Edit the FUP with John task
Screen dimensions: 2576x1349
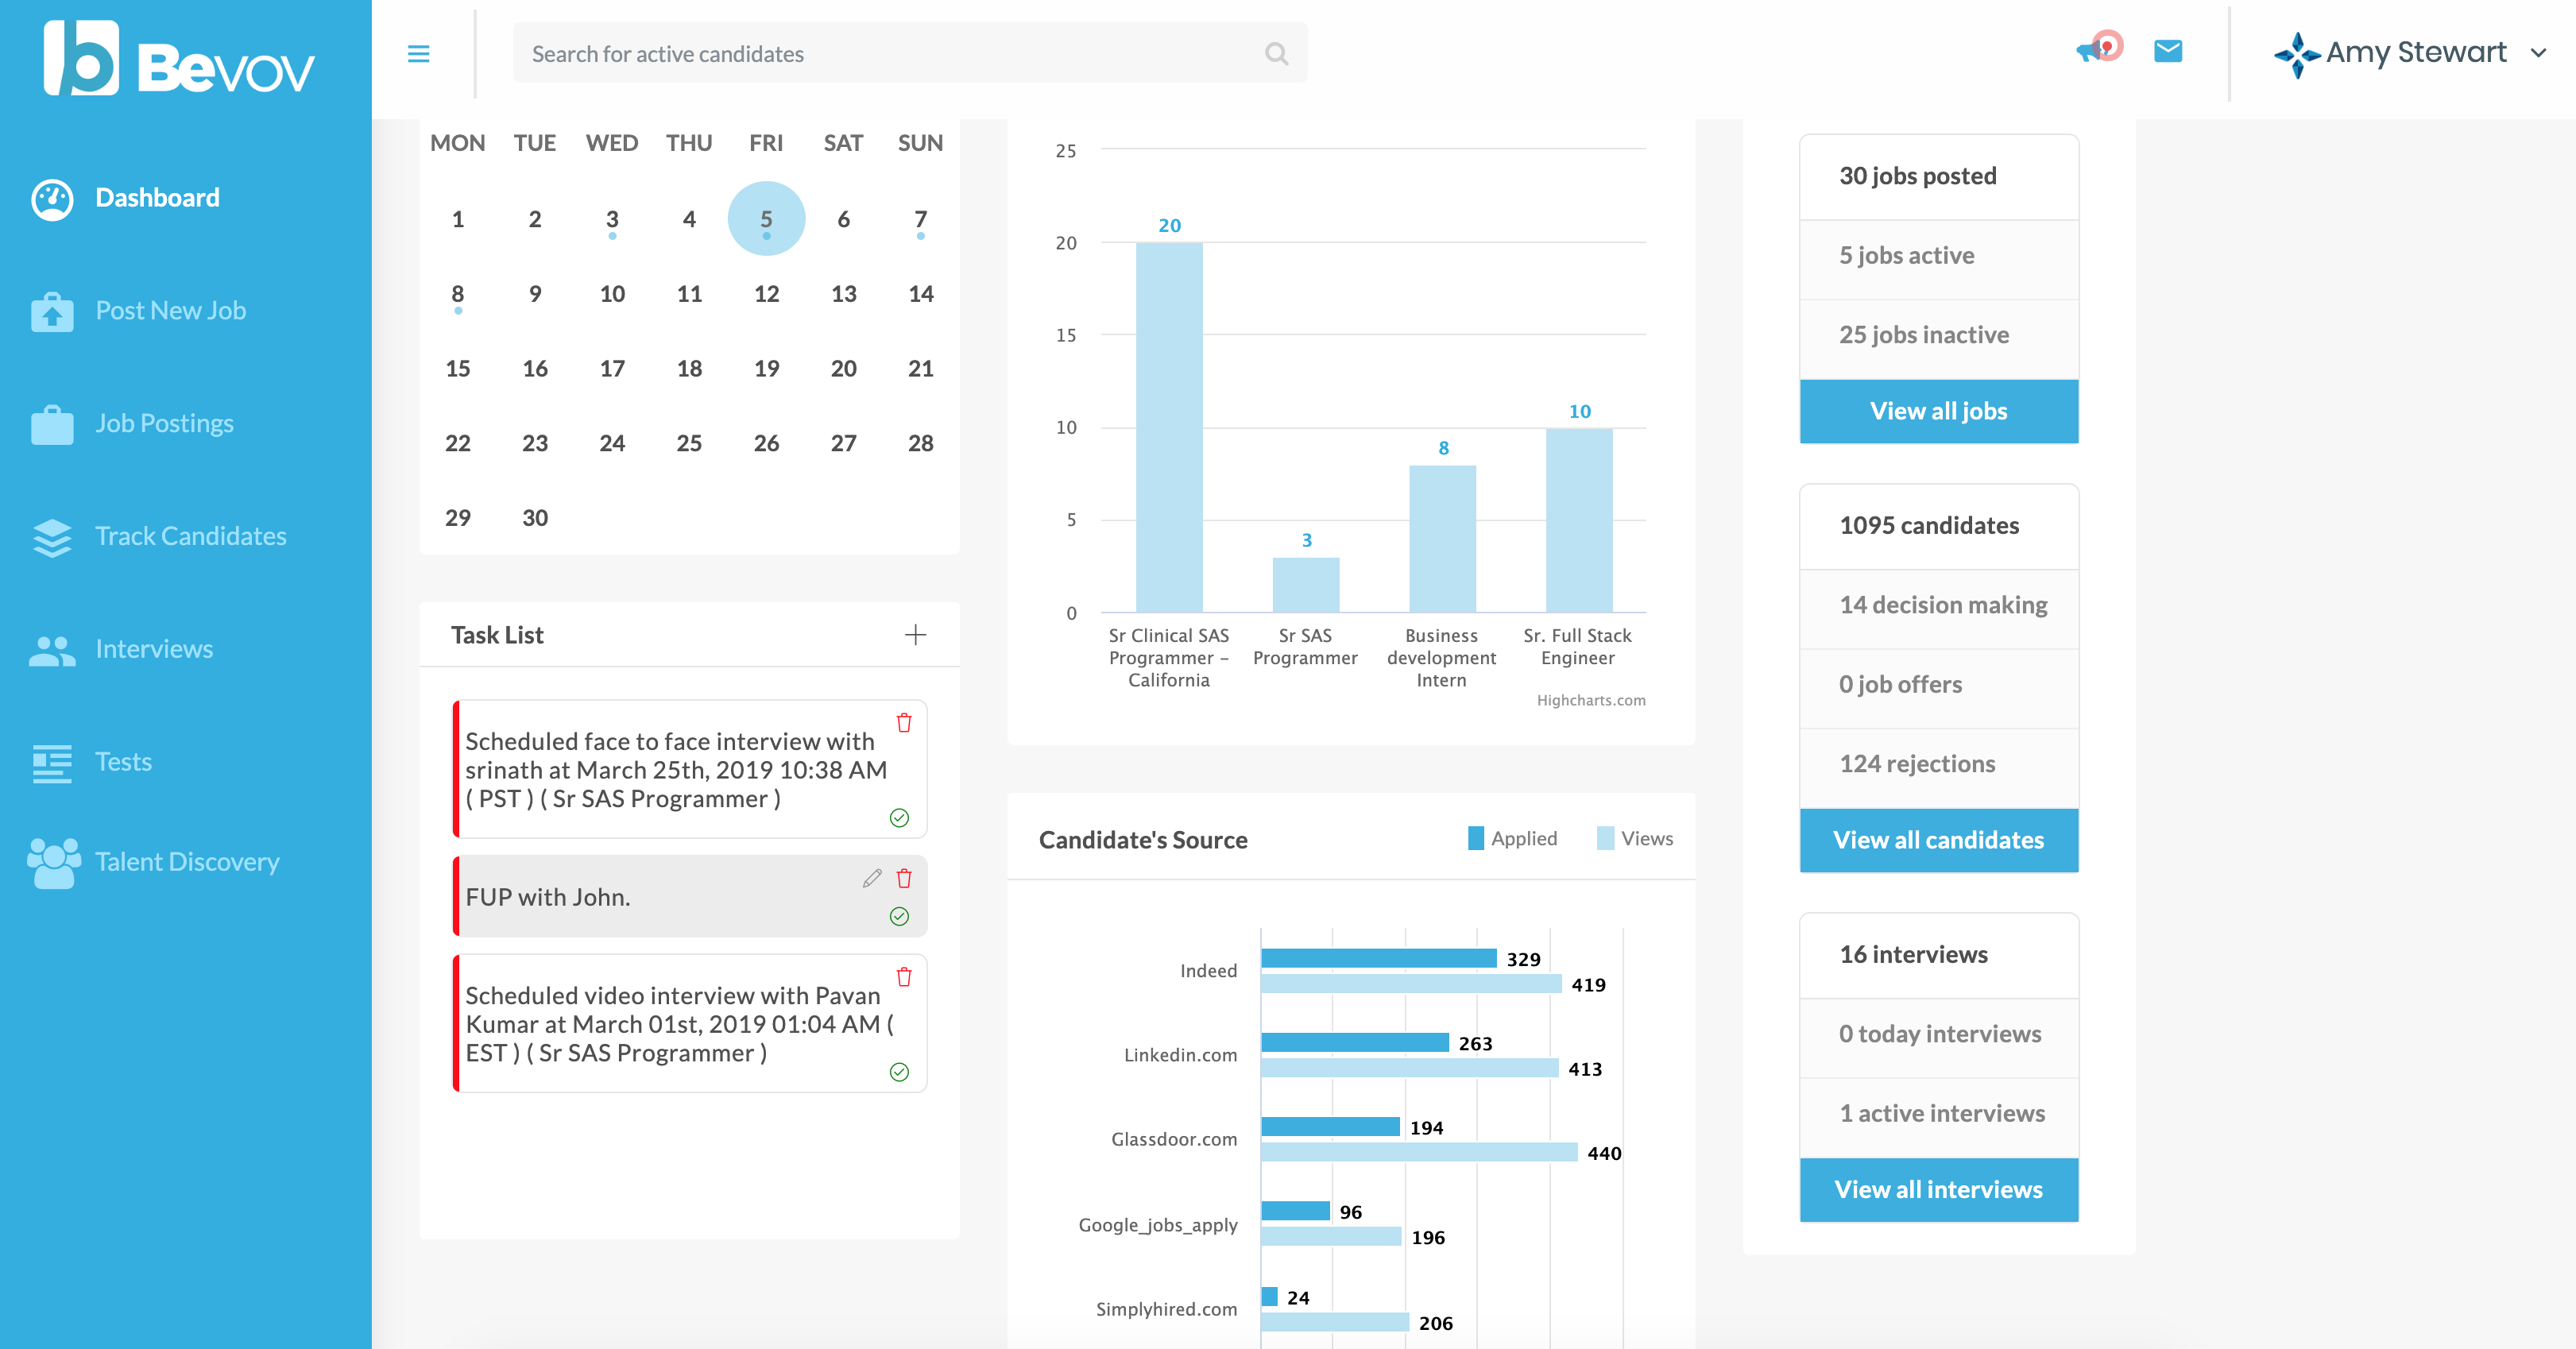pos(872,878)
